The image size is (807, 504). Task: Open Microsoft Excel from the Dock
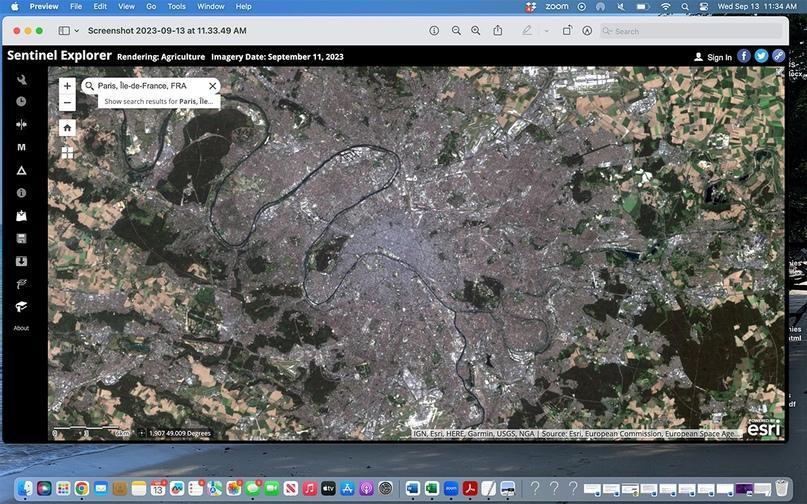431,488
